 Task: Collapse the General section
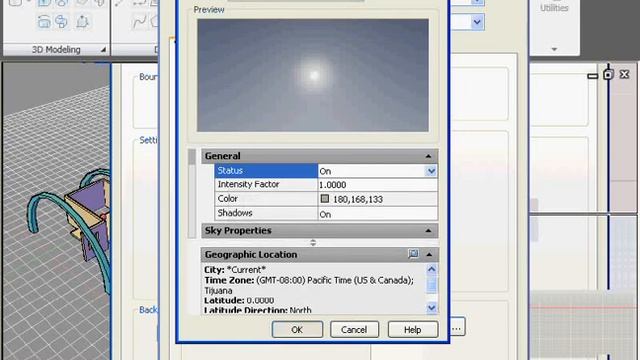coord(428,156)
